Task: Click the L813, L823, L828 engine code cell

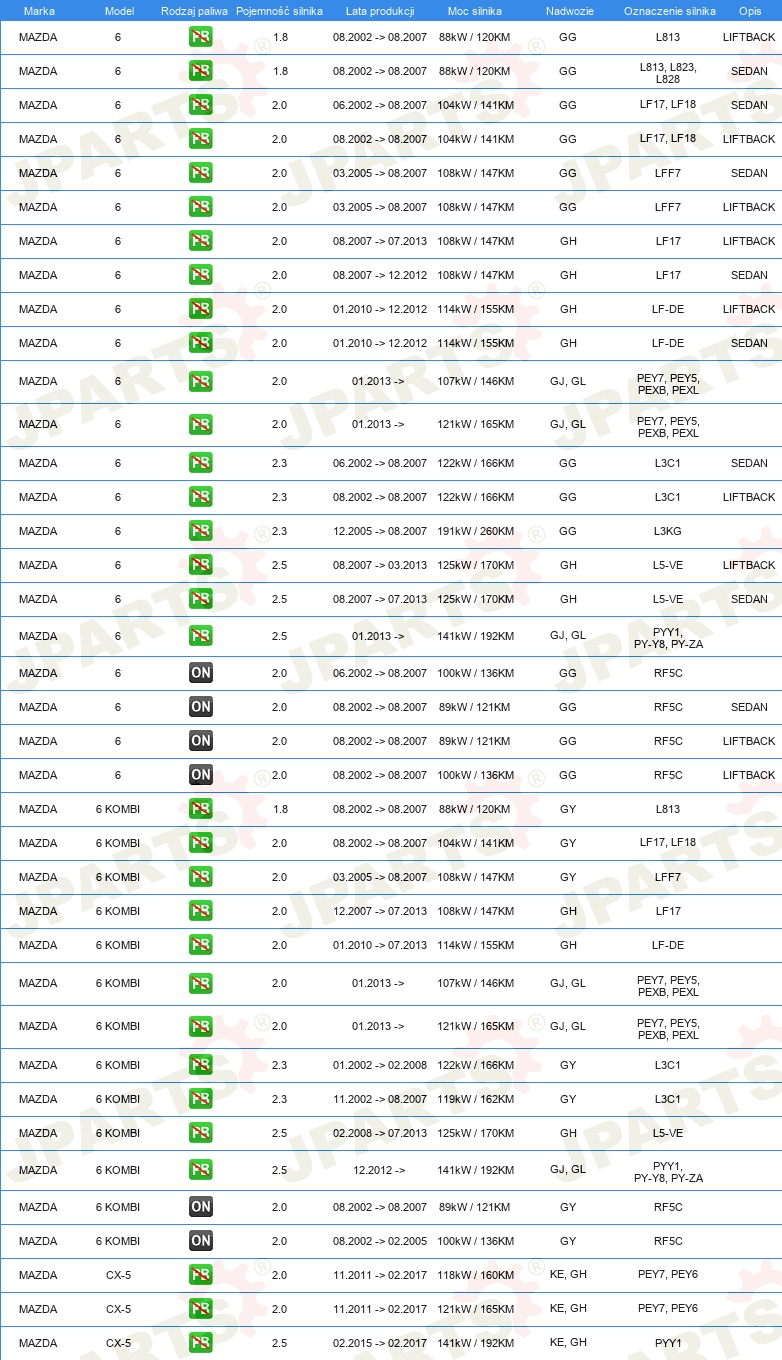Action: [x=668, y=72]
